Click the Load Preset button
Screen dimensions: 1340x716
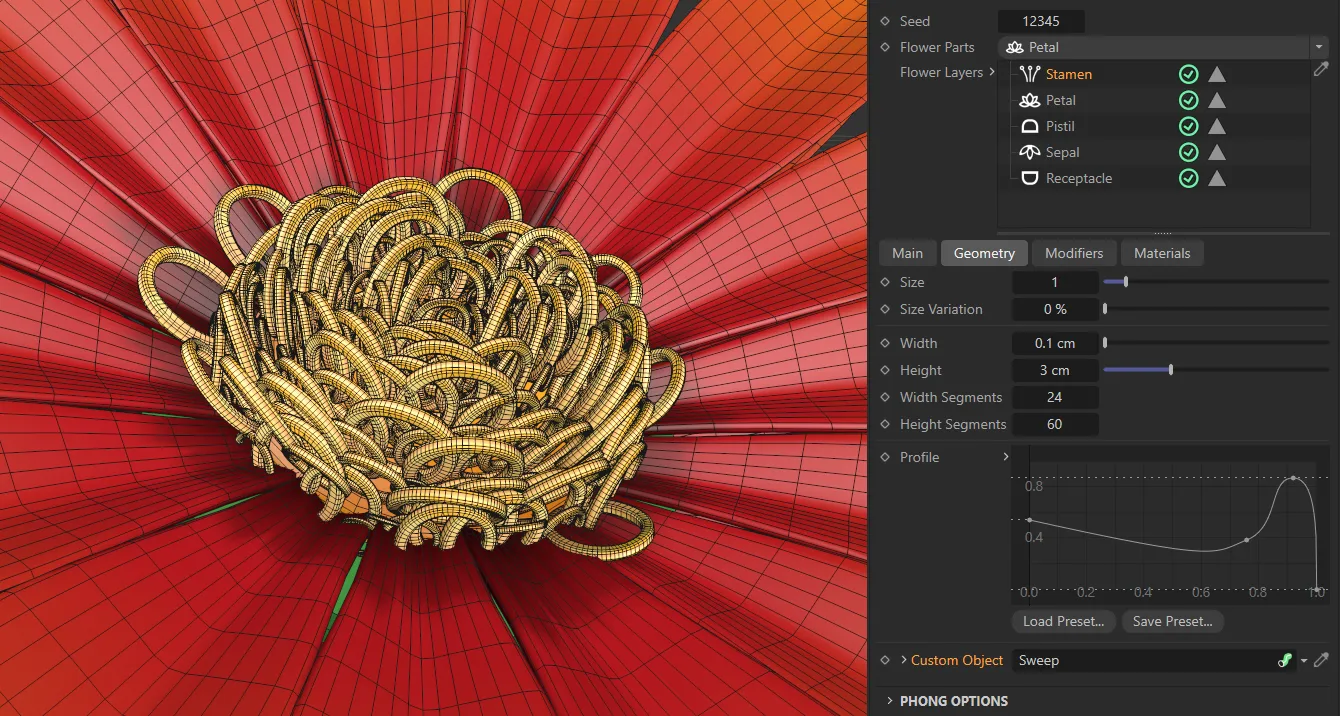1063,621
